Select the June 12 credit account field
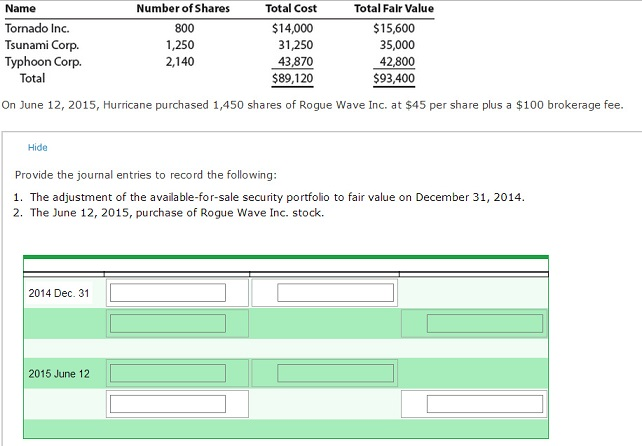The image size is (642, 446). 168,404
